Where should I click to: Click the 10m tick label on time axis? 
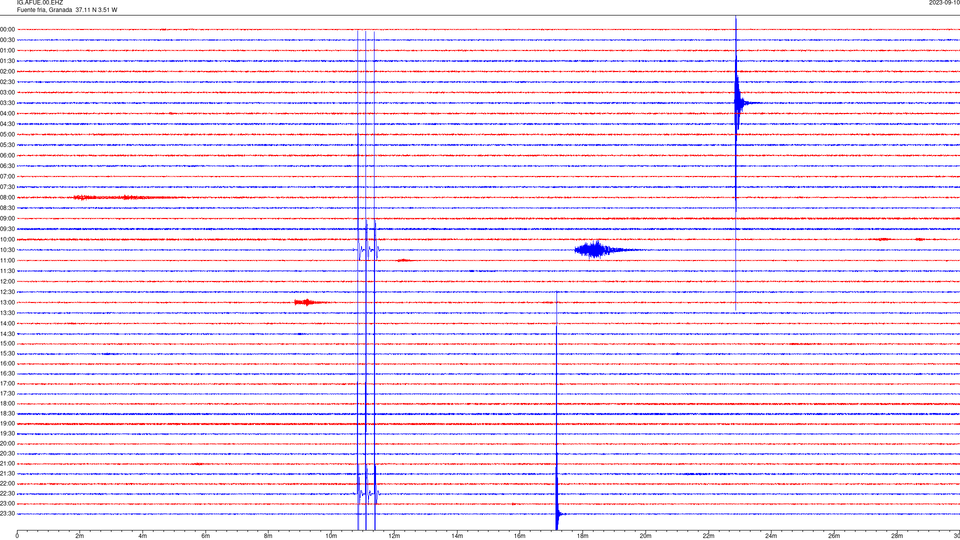(x=331, y=536)
